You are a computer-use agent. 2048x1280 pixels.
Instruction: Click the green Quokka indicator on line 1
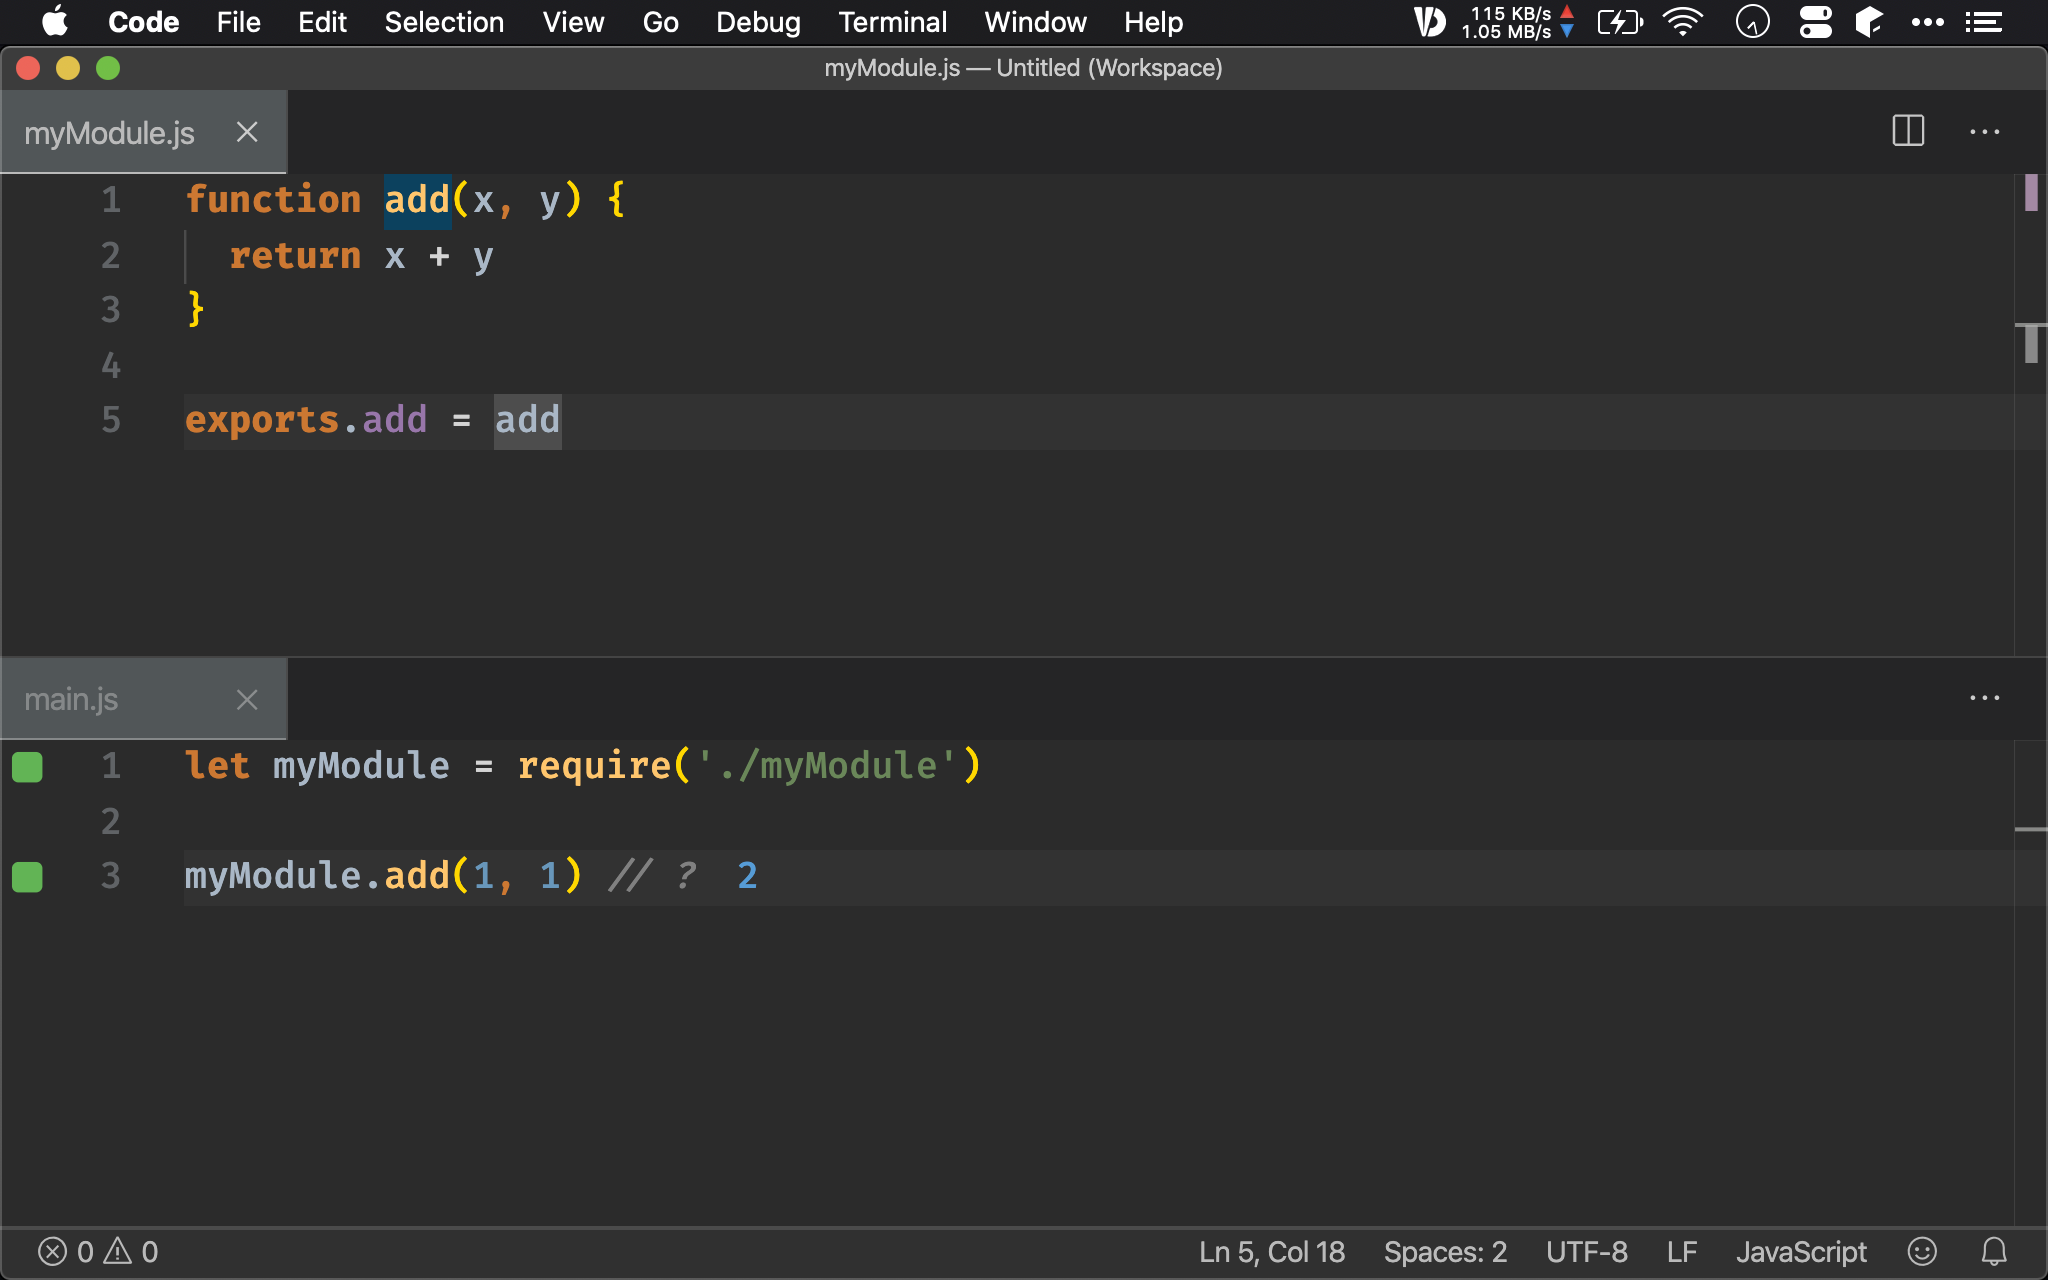click(x=27, y=767)
